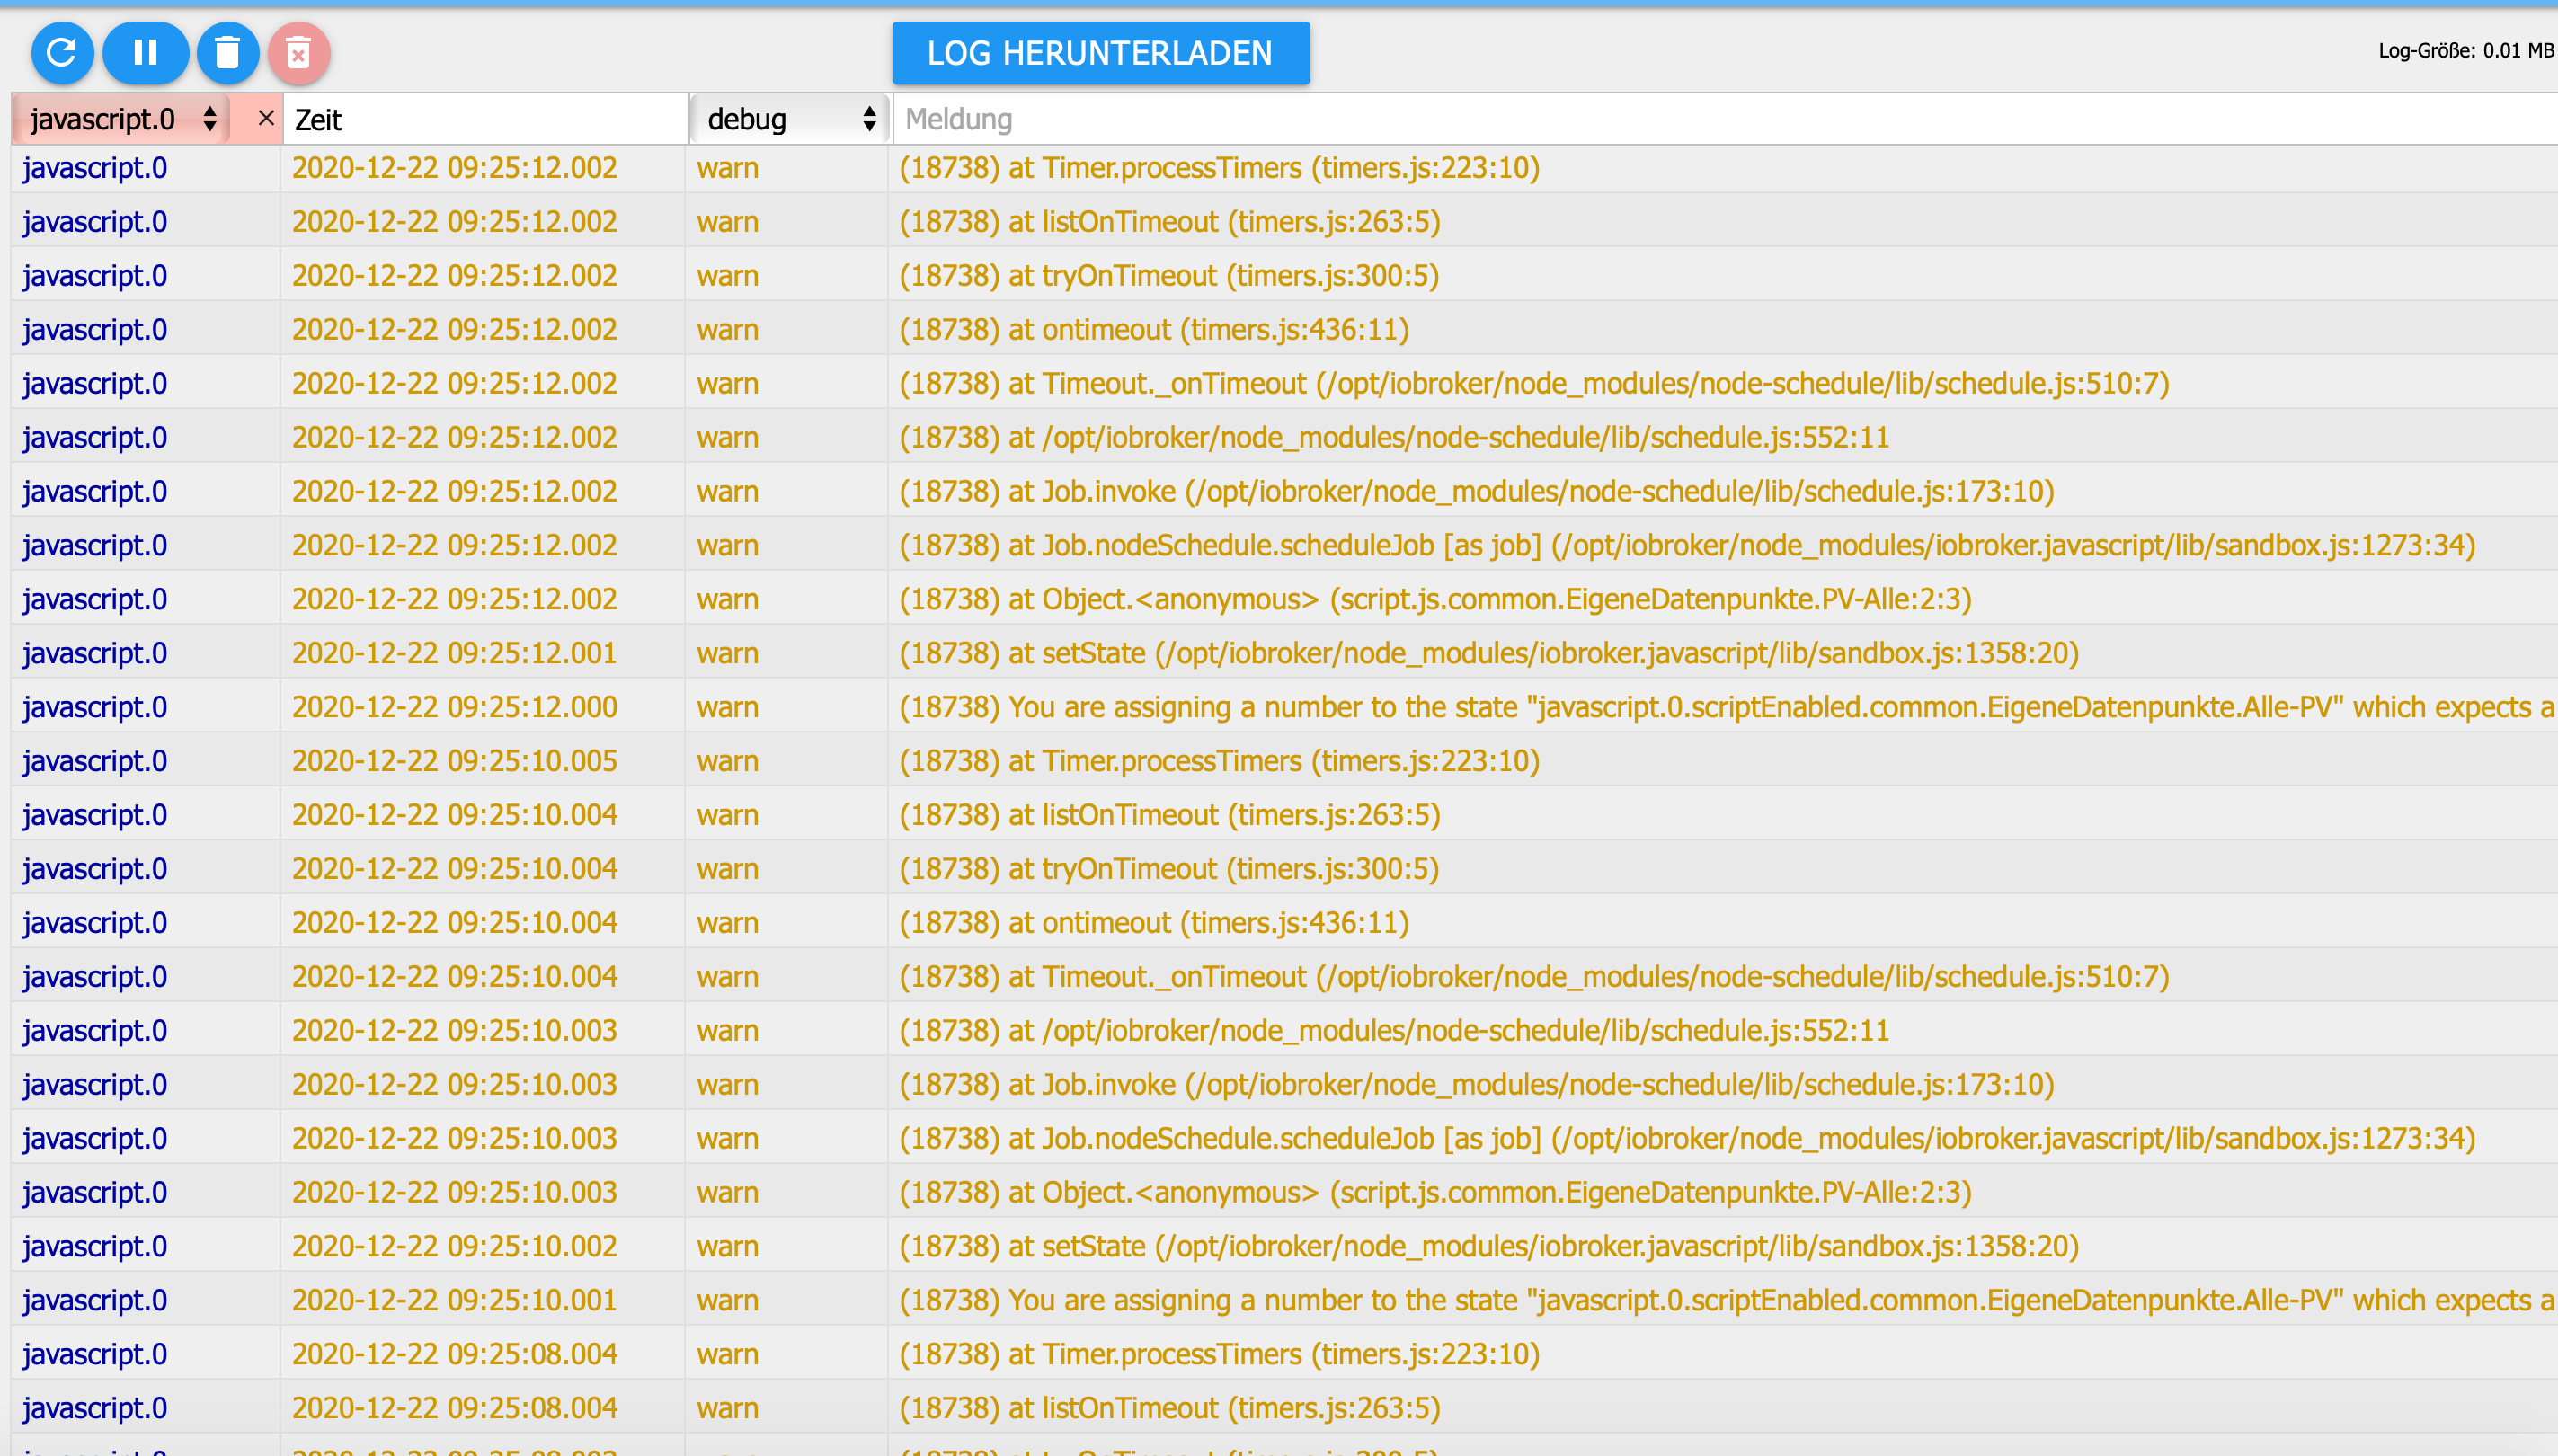Image resolution: width=2558 pixels, height=1456 pixels.
Task: Click the setState row at 09:25:12.001
Action: 1488,653
